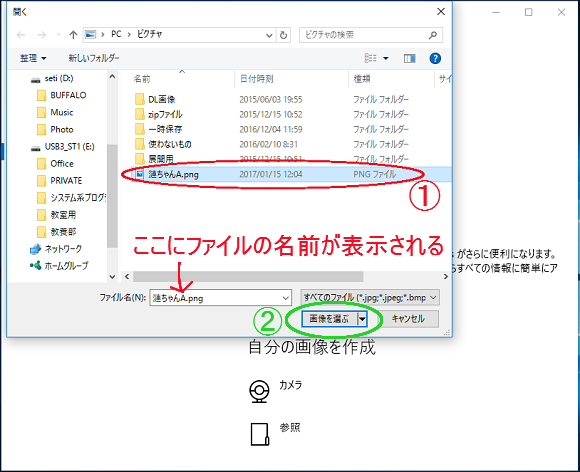Select the 使わないもの folder

click(163, 144)
